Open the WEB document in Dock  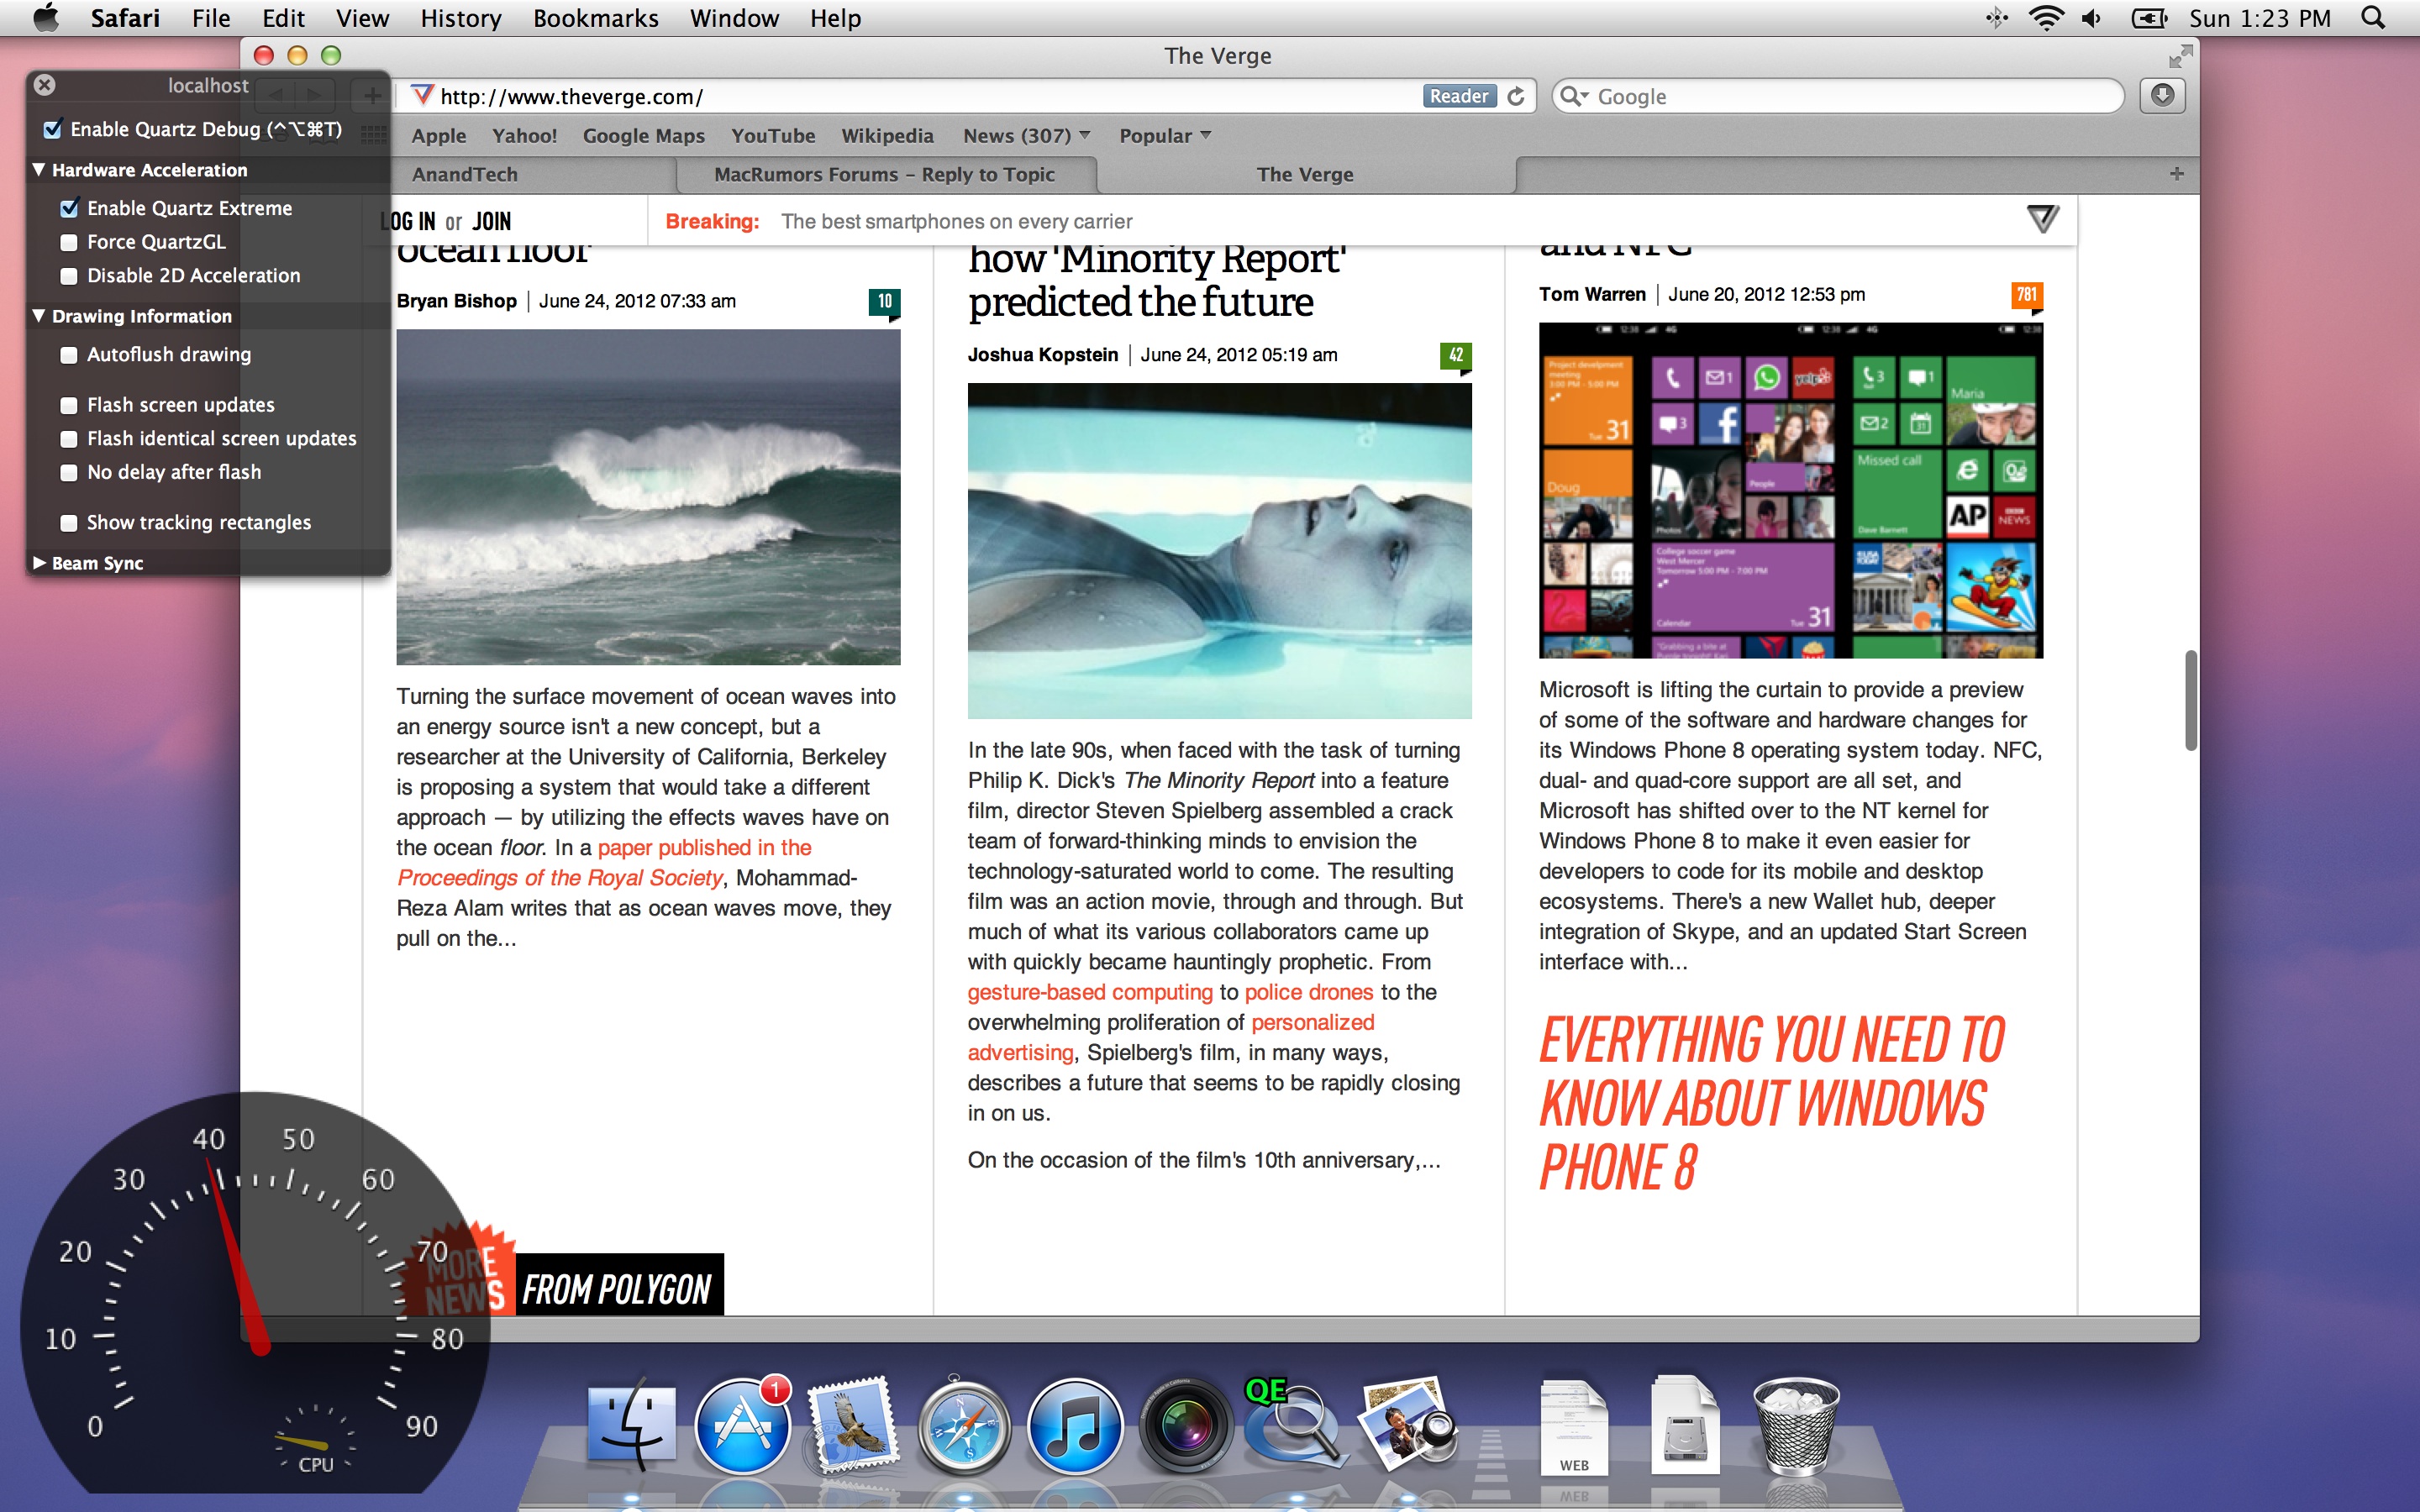[x=1574, y=1428]
